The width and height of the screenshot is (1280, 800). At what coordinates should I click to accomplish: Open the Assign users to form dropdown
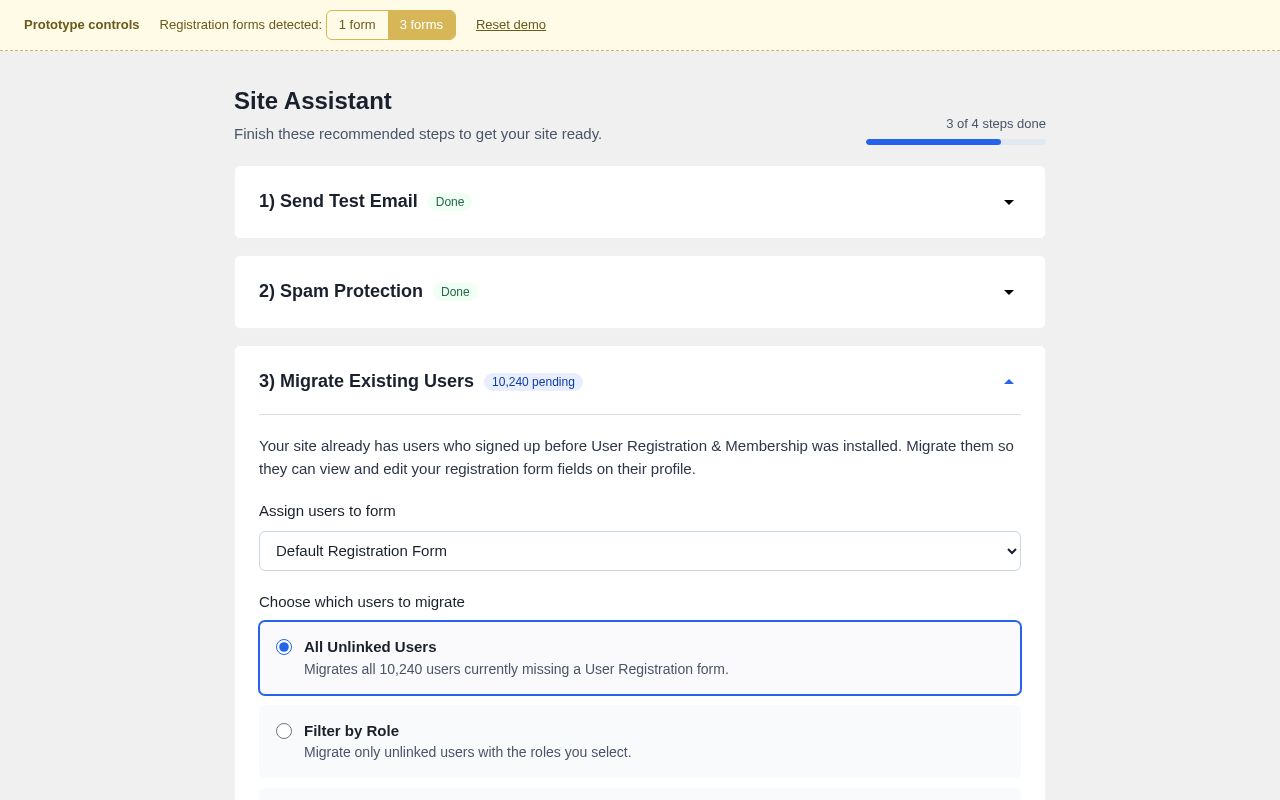tap(640, 551)
